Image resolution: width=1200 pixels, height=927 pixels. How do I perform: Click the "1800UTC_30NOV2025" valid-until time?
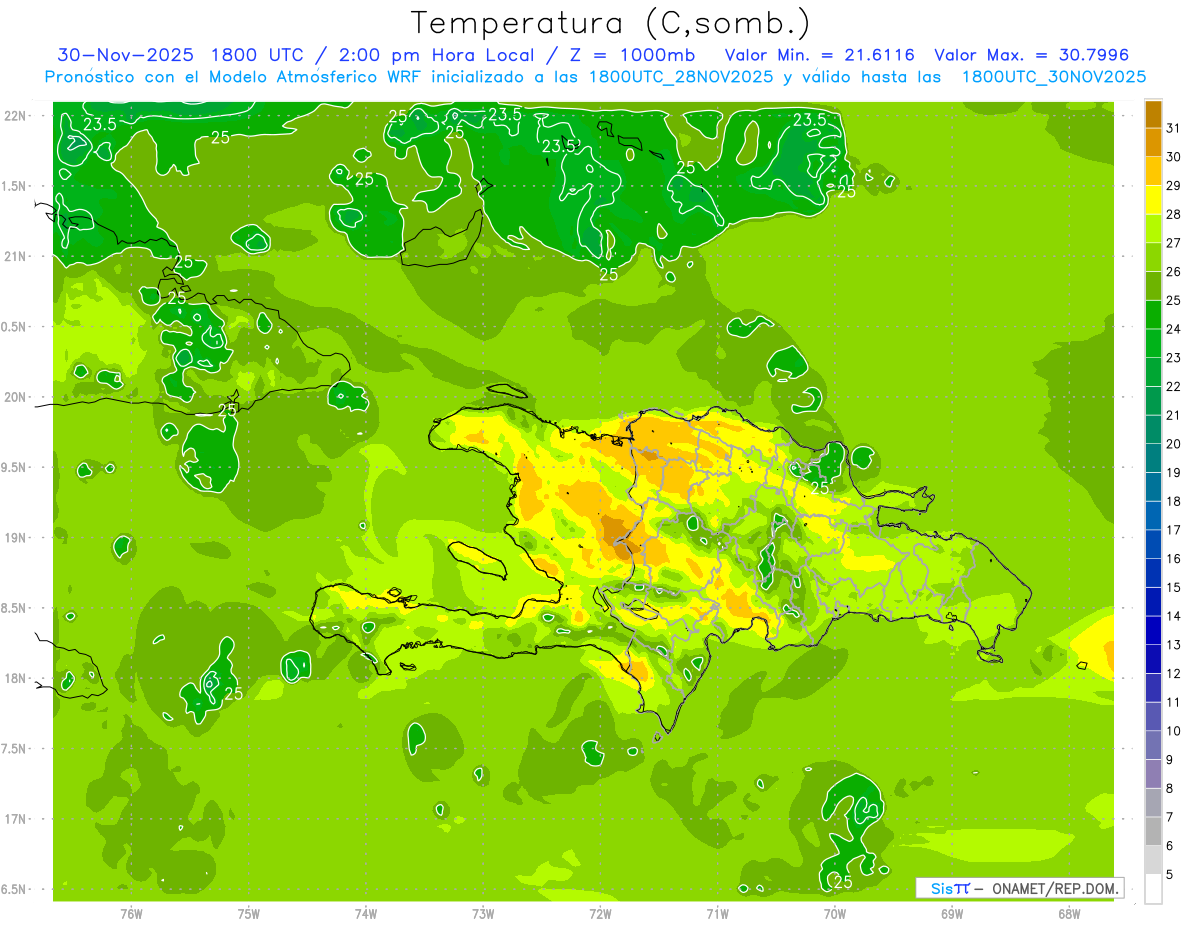pyautogui.click(x=1053, y=77)
